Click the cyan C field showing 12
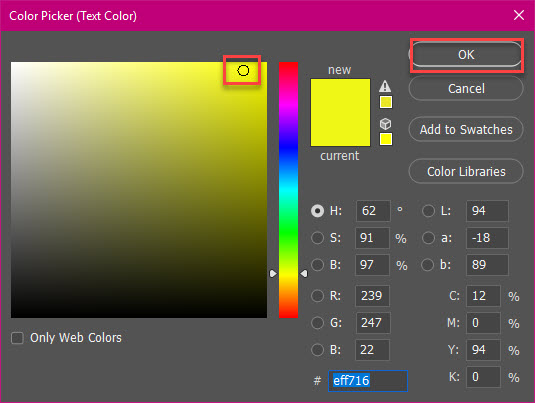The image size is (535, 403). pyautogui.click(x=483, y=296)
